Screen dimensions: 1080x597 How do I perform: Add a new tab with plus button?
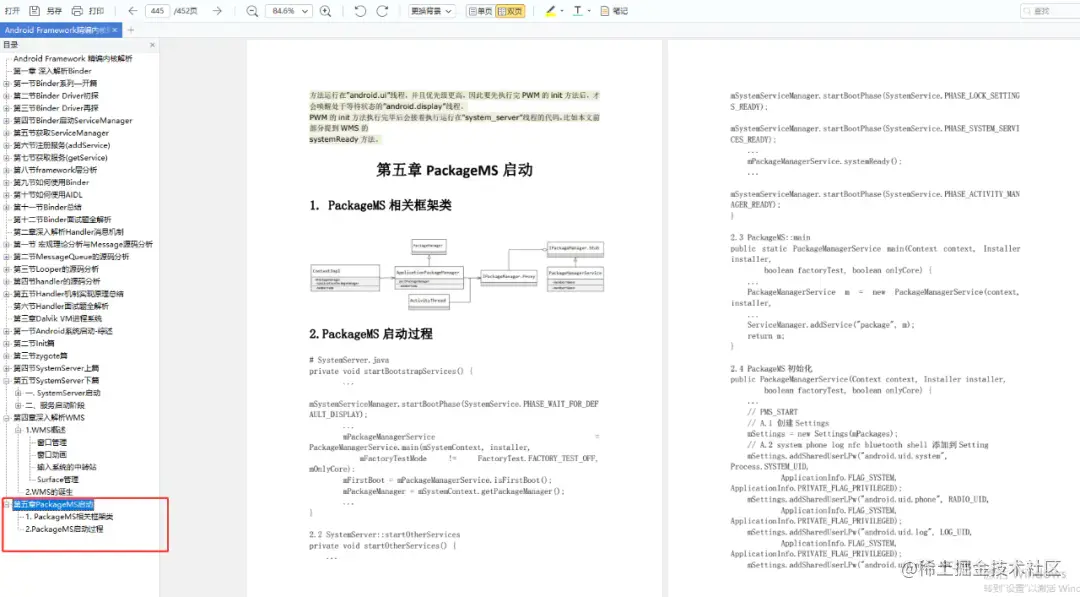click(131, 30)
